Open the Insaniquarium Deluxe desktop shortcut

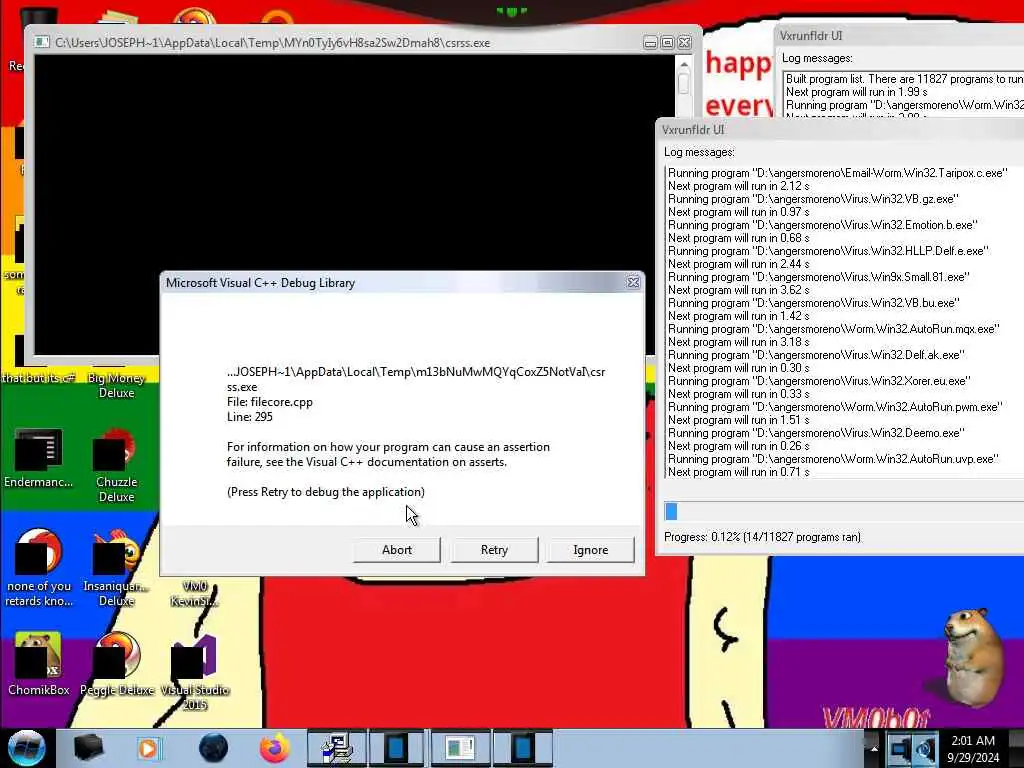[117, 568]
